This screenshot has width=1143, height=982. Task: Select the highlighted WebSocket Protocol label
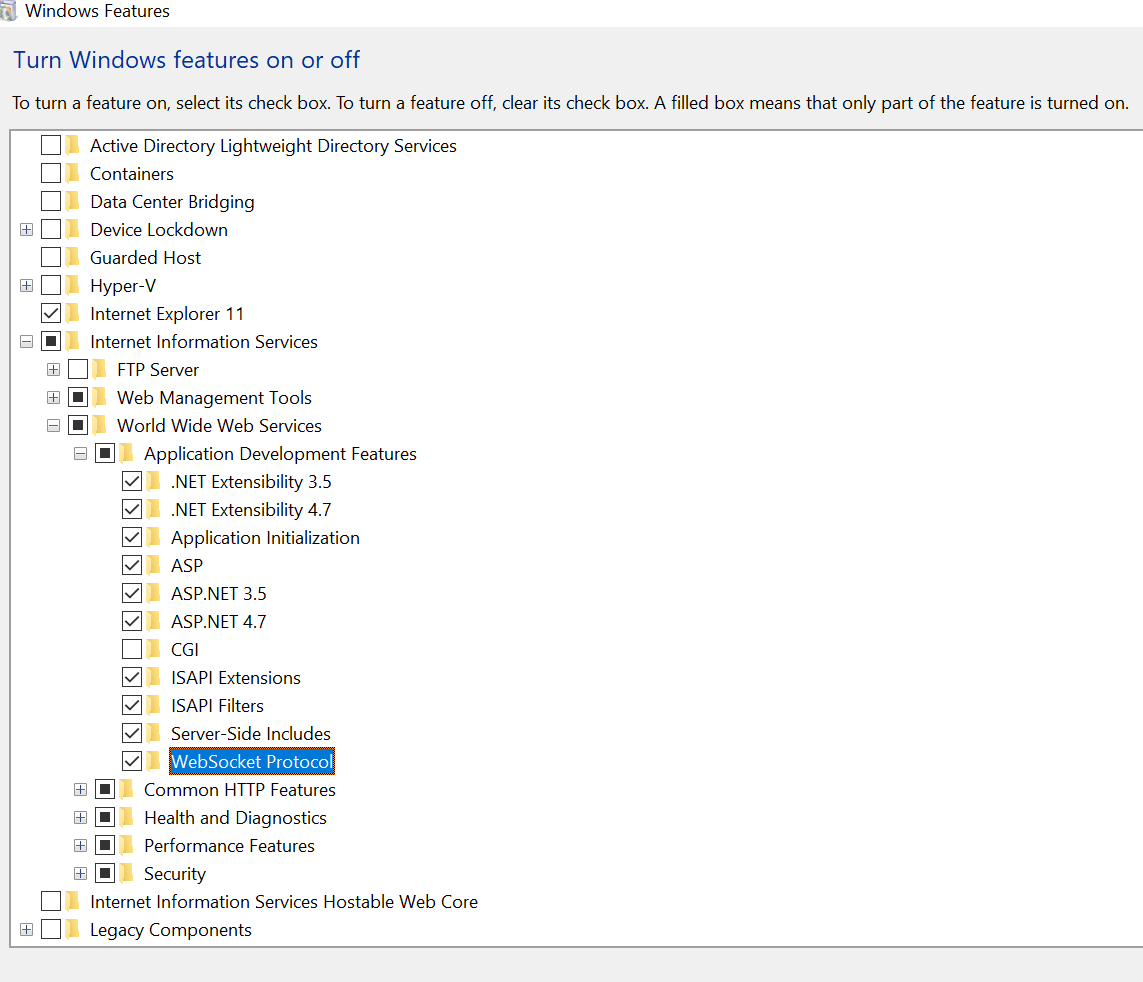251,762
